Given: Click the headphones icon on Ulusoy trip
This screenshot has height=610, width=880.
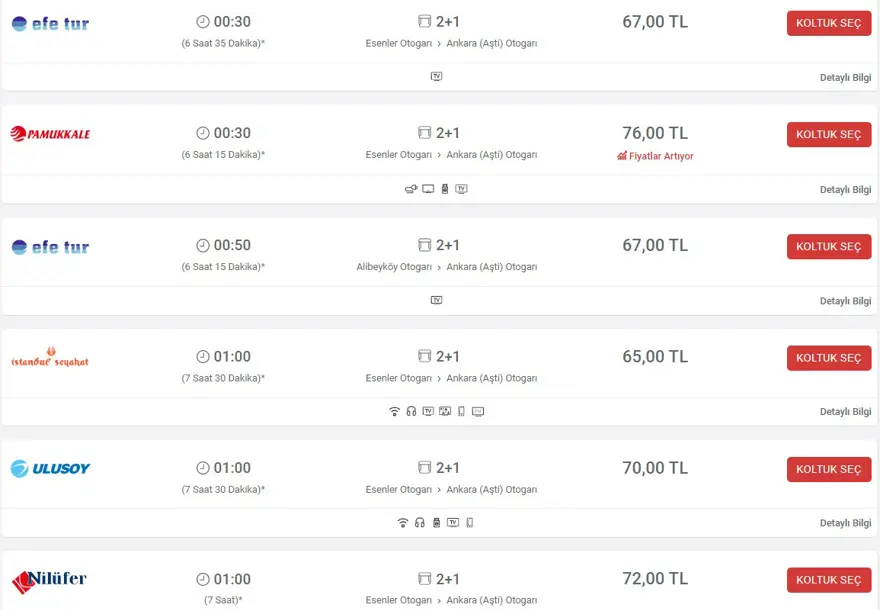Looking at the screenshot, I should point(420,522).
